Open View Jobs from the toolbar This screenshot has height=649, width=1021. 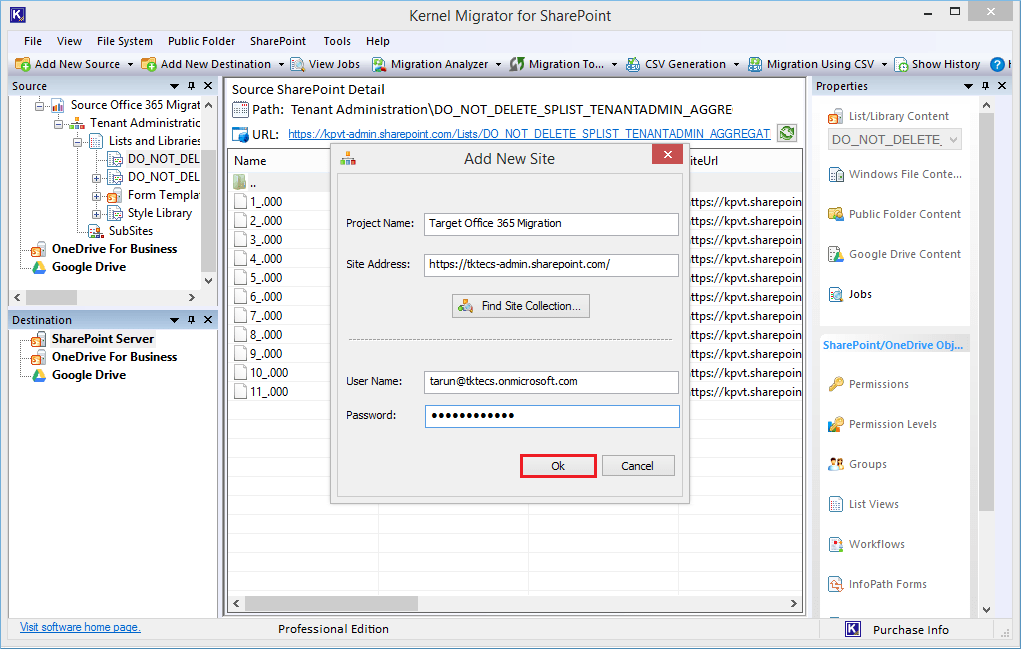click(325, 64)
